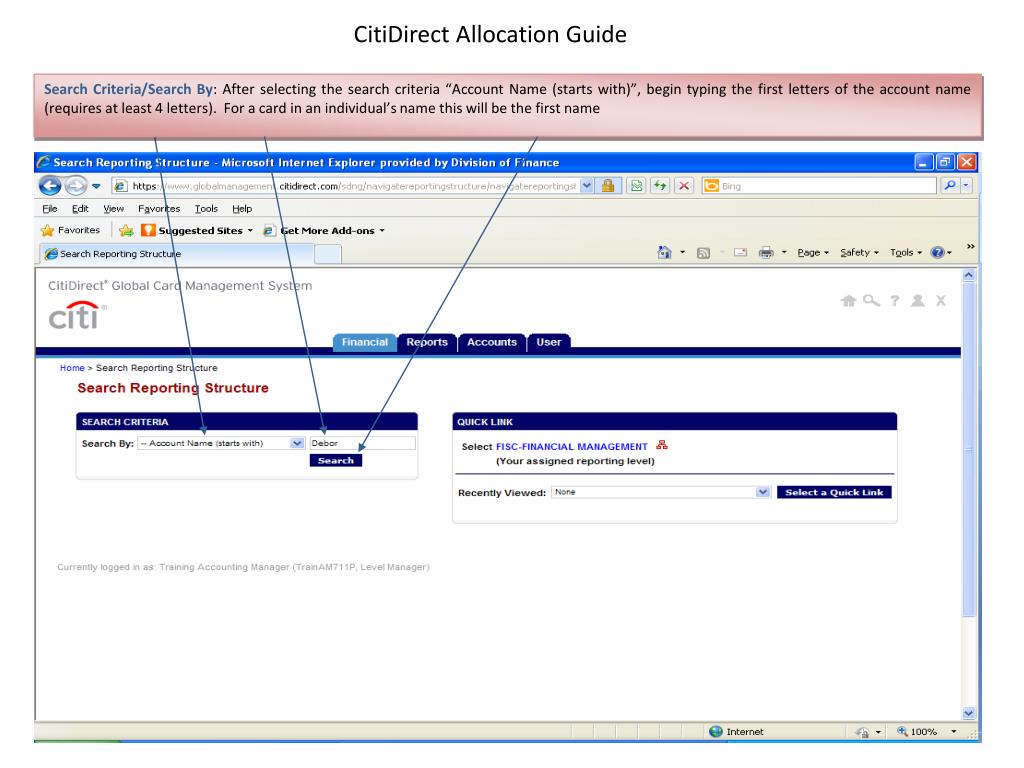Open the Page dropdown menu
1024x768 pixels.
click(812, 253)
